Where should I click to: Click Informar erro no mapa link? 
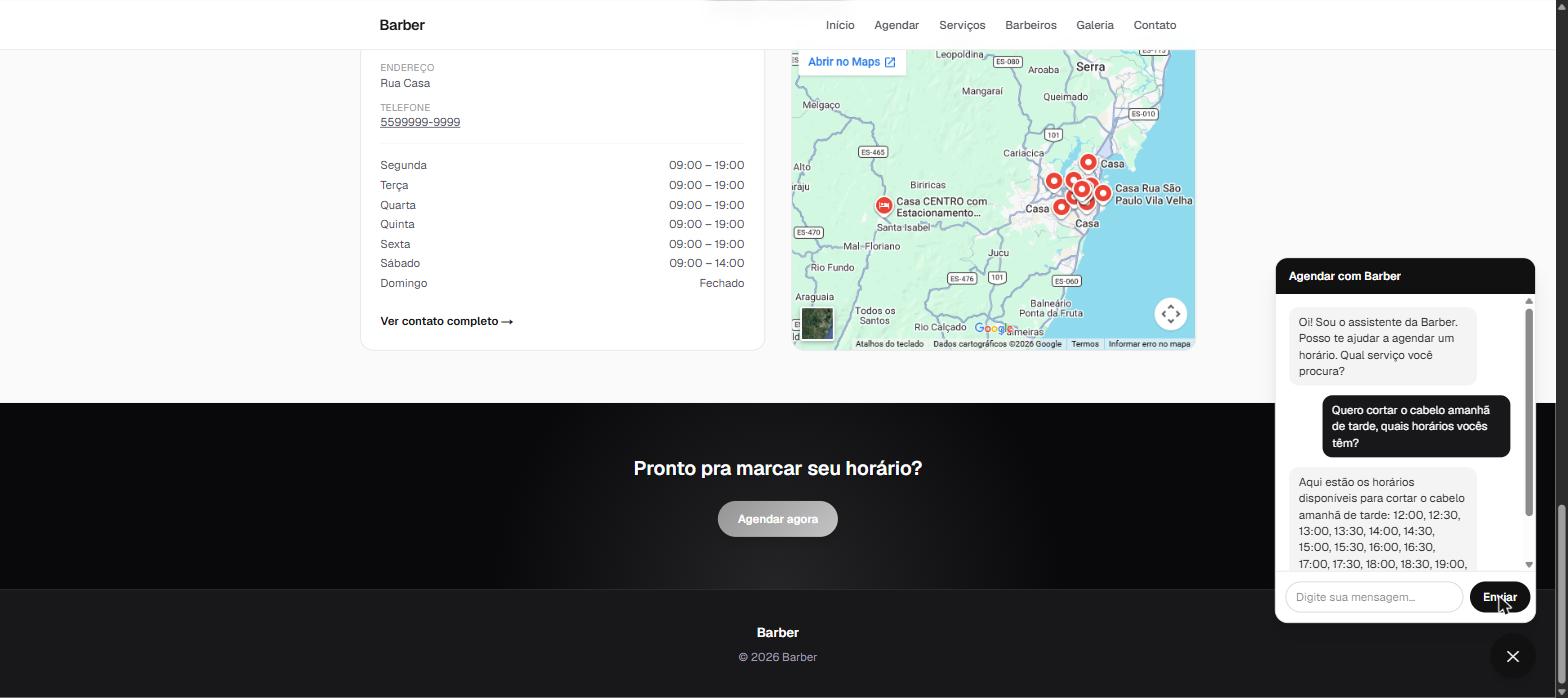point(1149,344)
